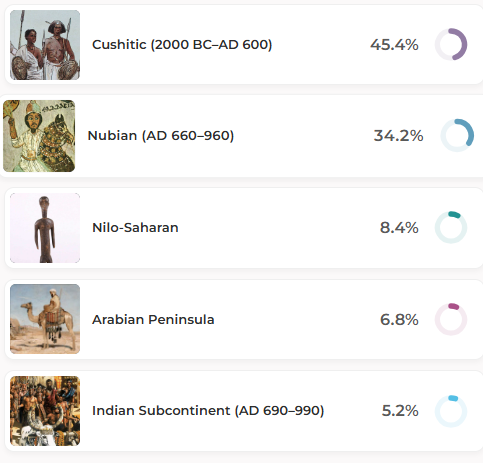This screenshot has height=463, width=483.
Task: Select the Indian Subcontinent (AD 690–990) label
Action: tap(208, 411)
